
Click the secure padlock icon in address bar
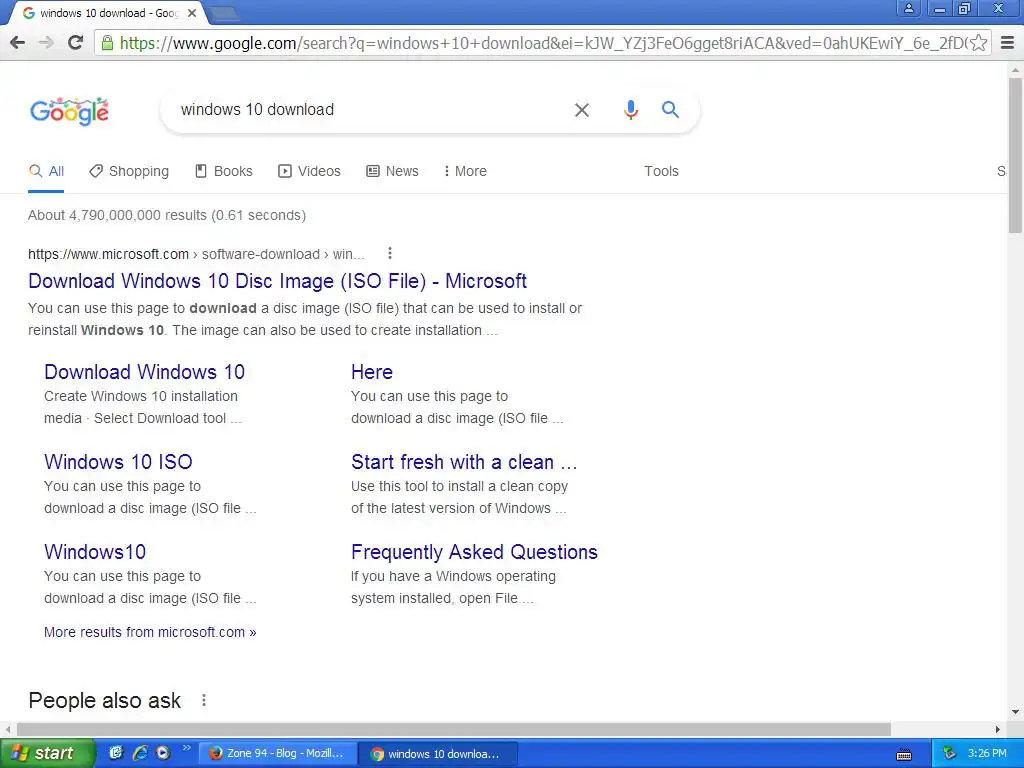click(107, 43)
